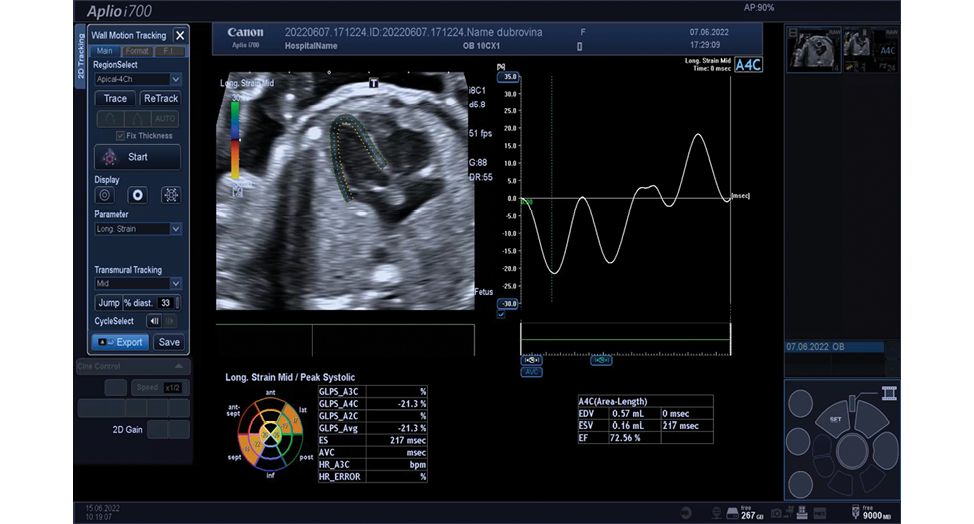Toggle the Fix Thickness checkbox
The image size is (974, 524).
point(120,135)
